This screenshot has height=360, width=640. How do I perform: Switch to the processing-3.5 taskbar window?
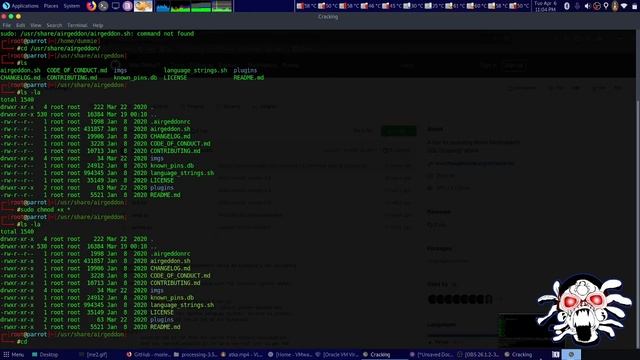tap(195, 355)
